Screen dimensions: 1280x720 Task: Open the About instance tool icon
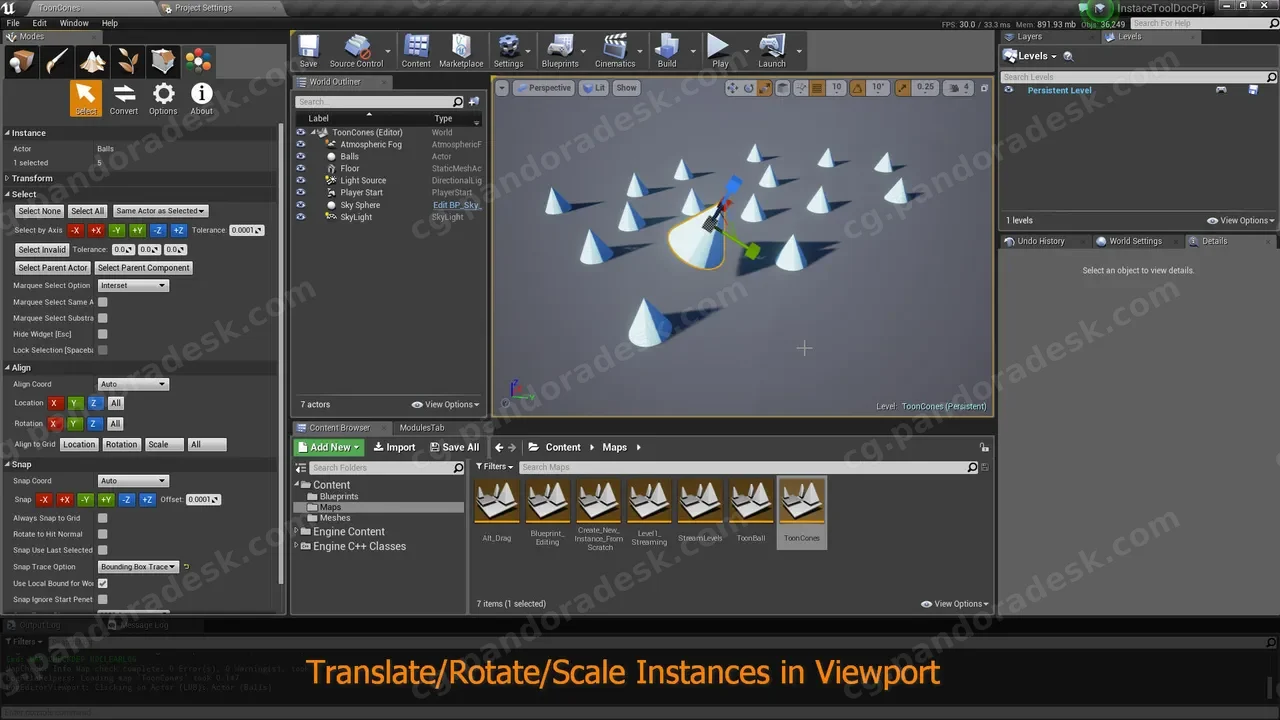[x=202, y=98]
